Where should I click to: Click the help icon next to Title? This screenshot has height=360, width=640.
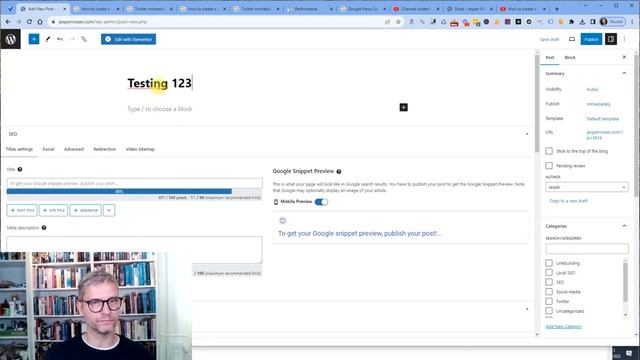coord(20,169)
